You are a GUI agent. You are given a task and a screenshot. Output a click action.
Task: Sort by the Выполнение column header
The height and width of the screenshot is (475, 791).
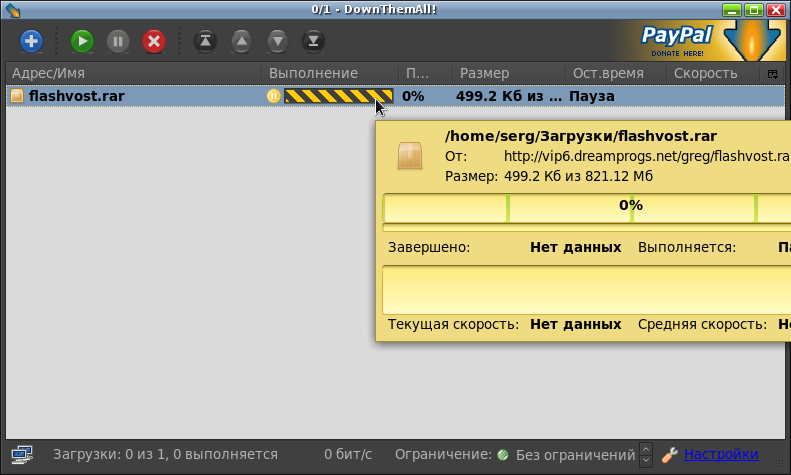click(x=330, y=73)
